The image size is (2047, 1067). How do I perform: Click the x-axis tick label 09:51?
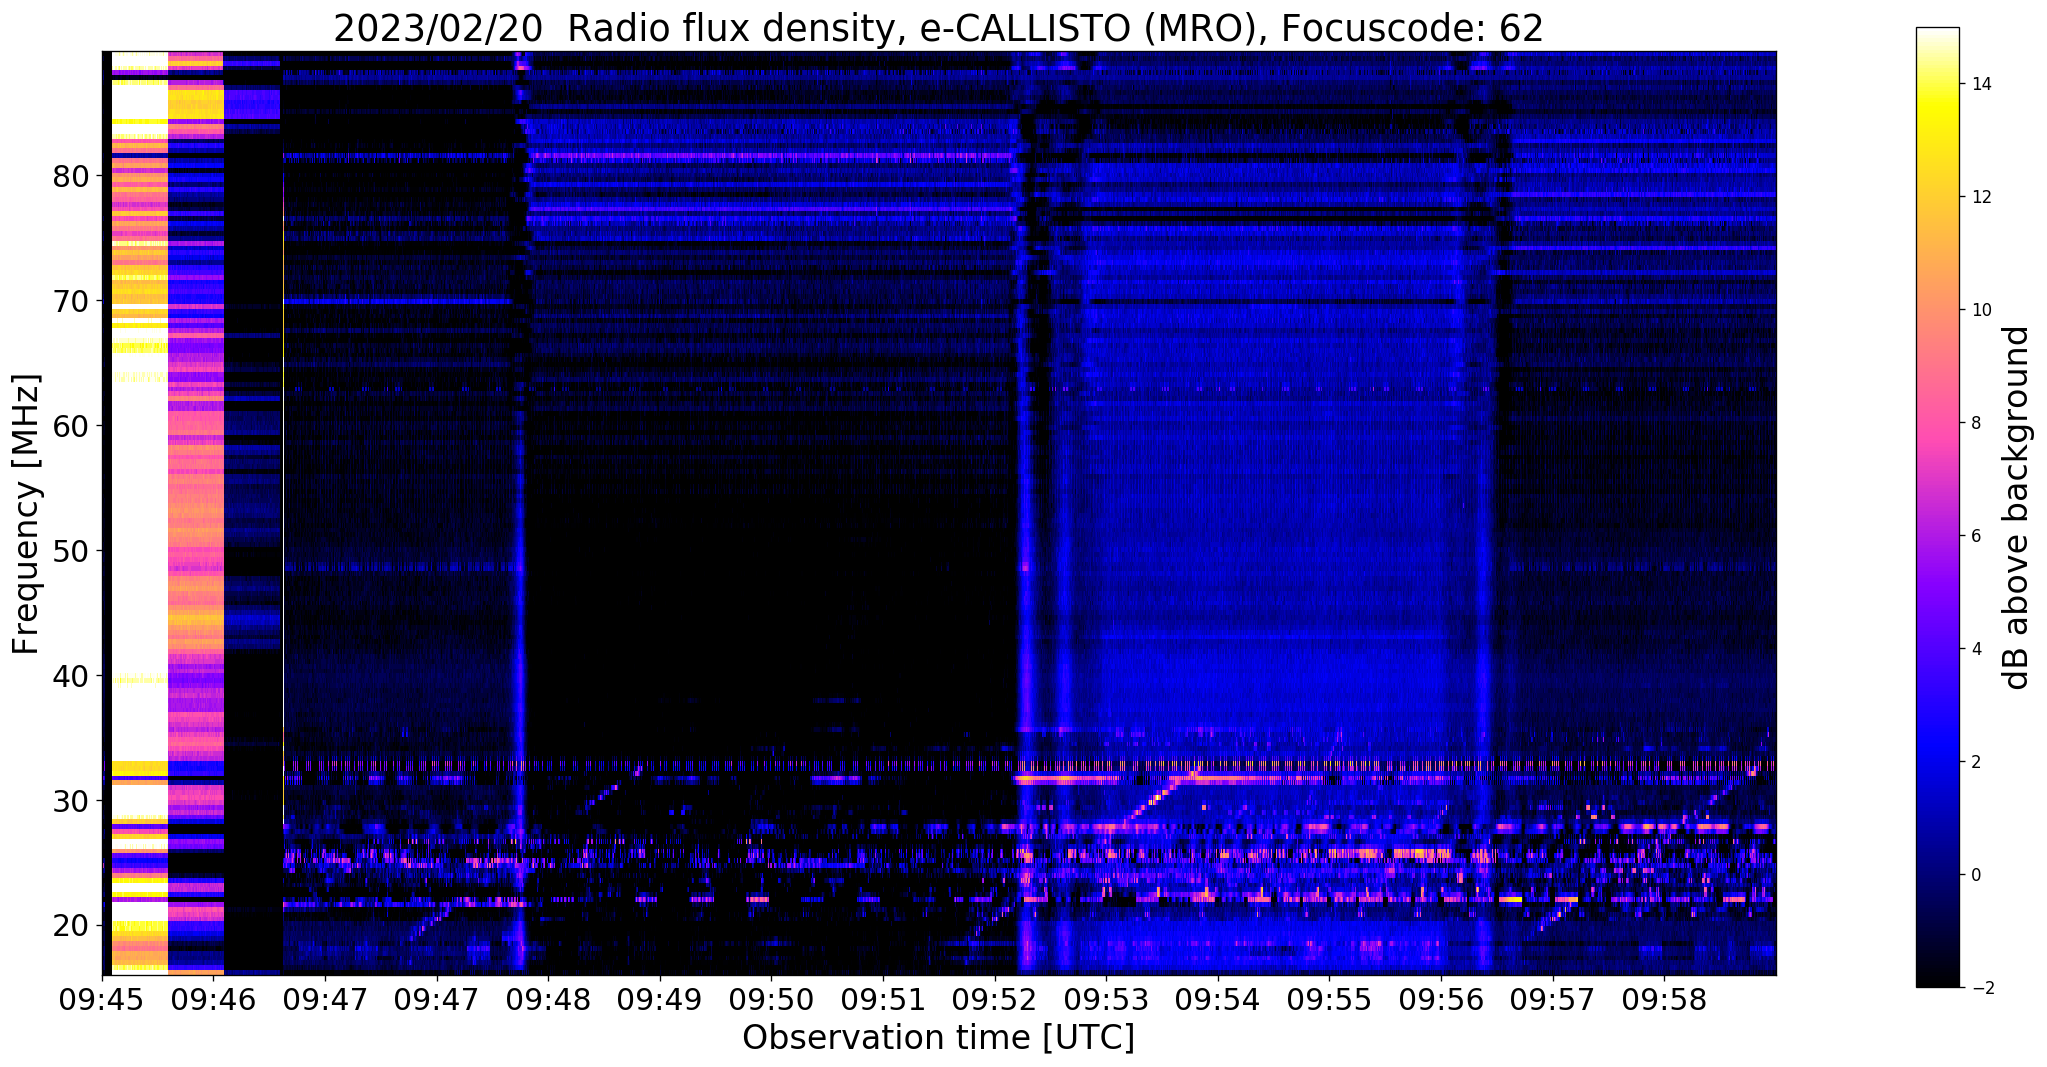(x=883, y=998)
